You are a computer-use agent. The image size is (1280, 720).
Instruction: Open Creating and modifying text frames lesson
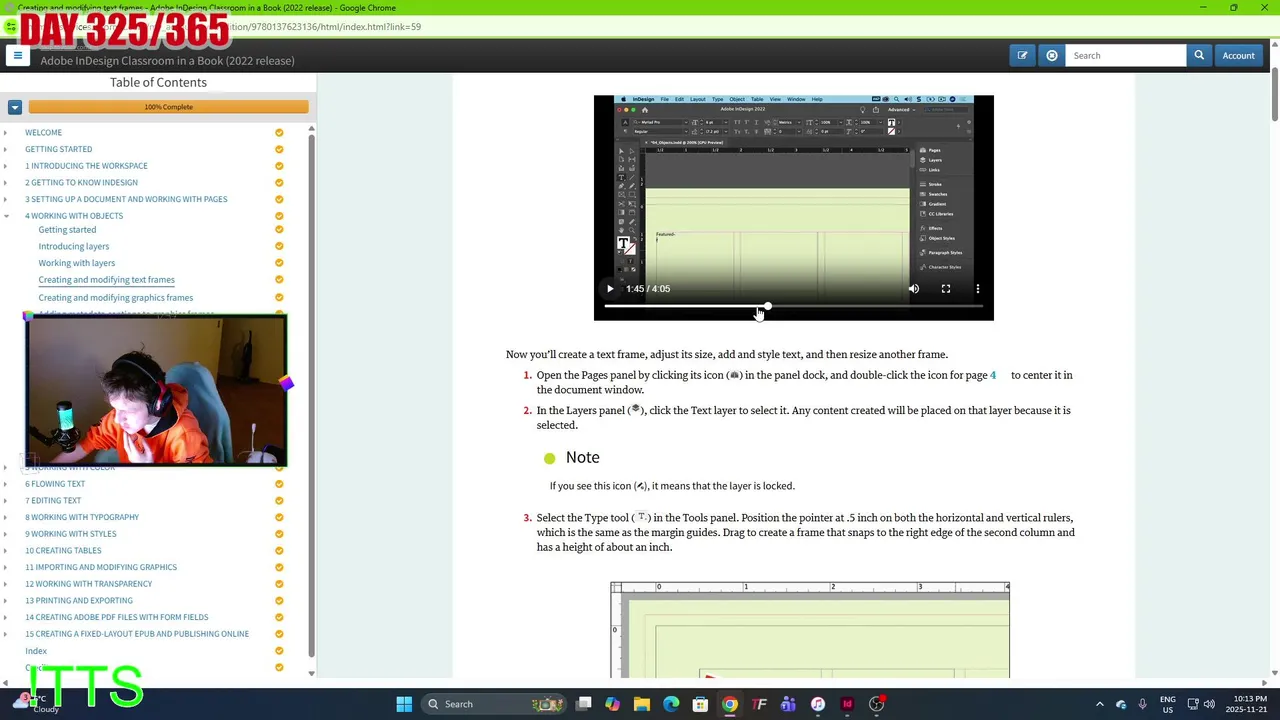point(106,280)
